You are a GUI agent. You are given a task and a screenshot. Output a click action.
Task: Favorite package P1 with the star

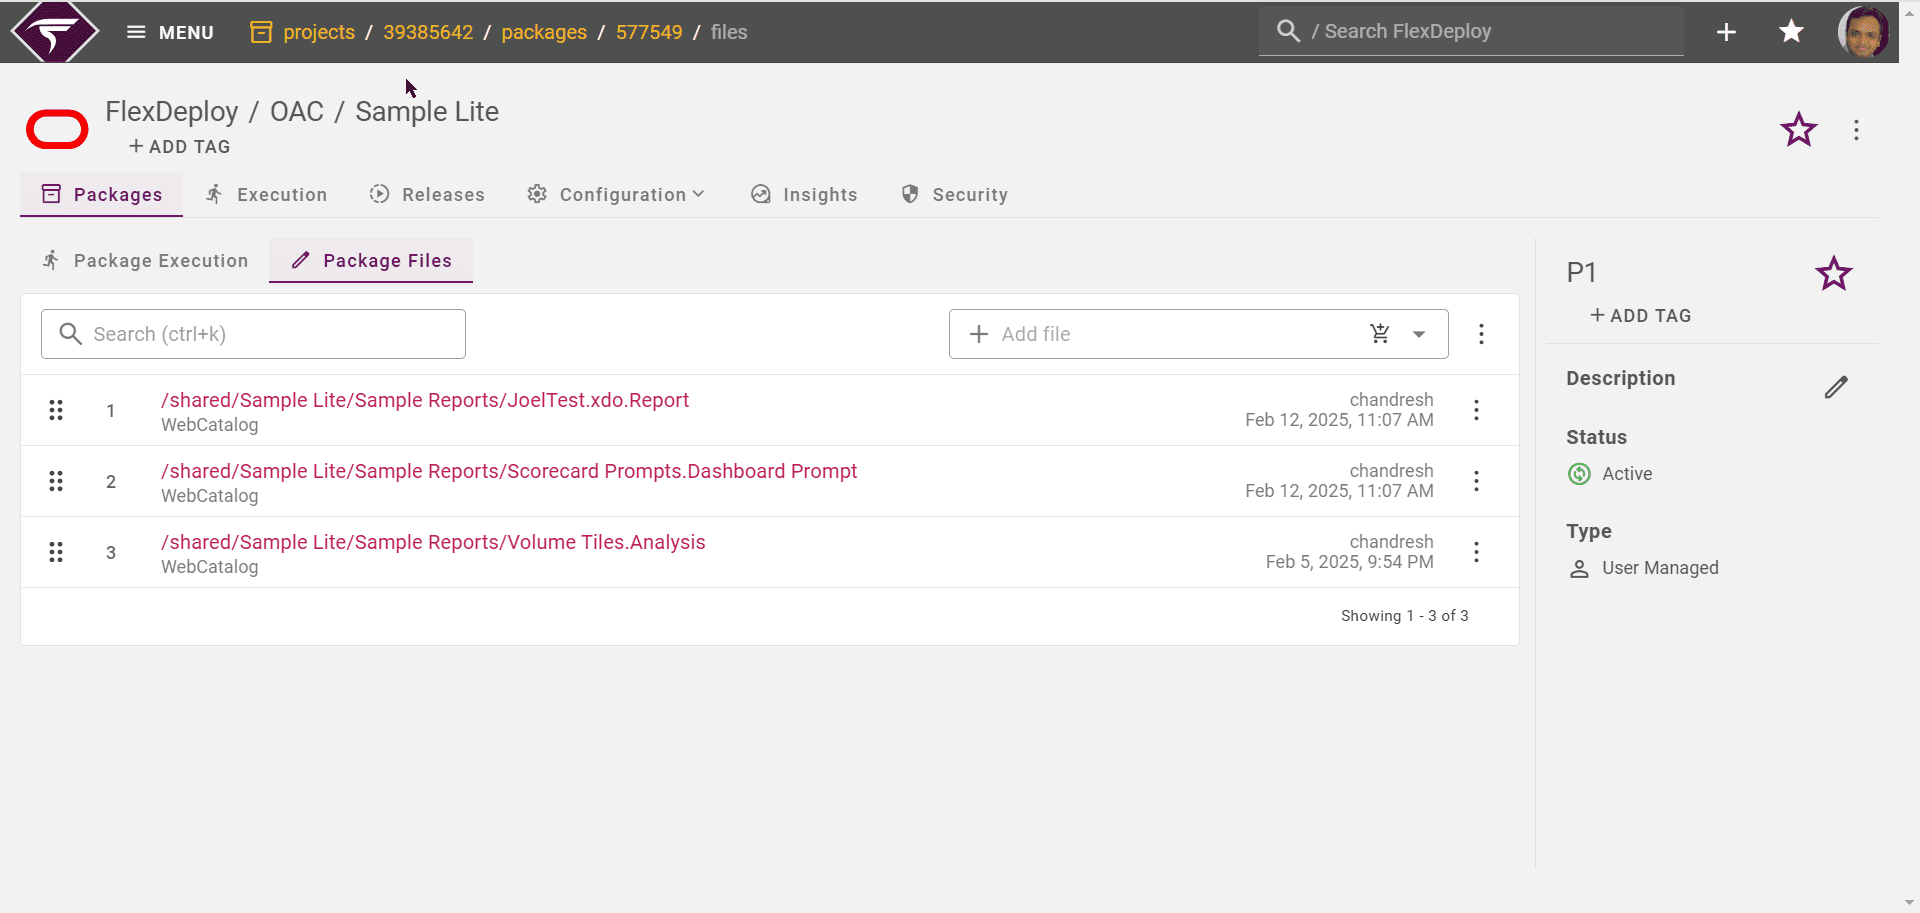[x=1833, y=273]
